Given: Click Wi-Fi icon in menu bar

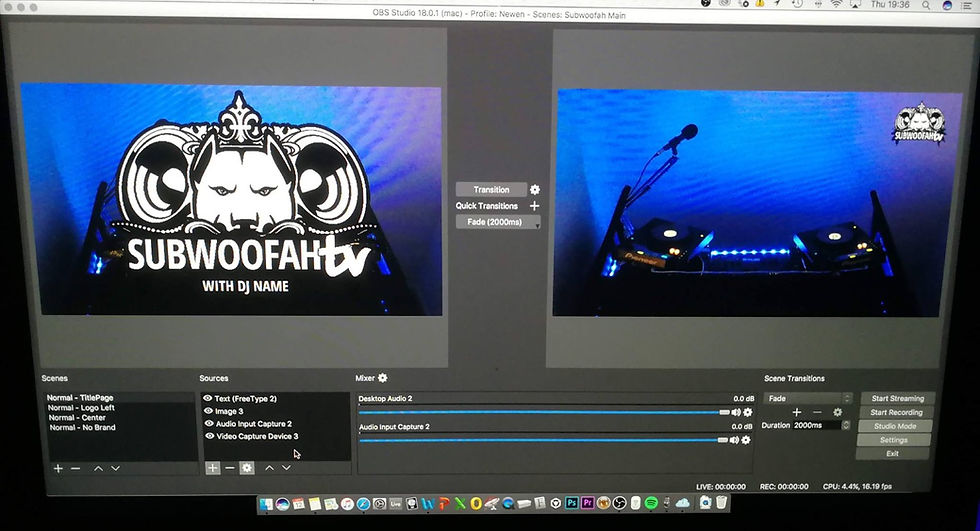Looking at the screenshot, I should click(836, 4).
